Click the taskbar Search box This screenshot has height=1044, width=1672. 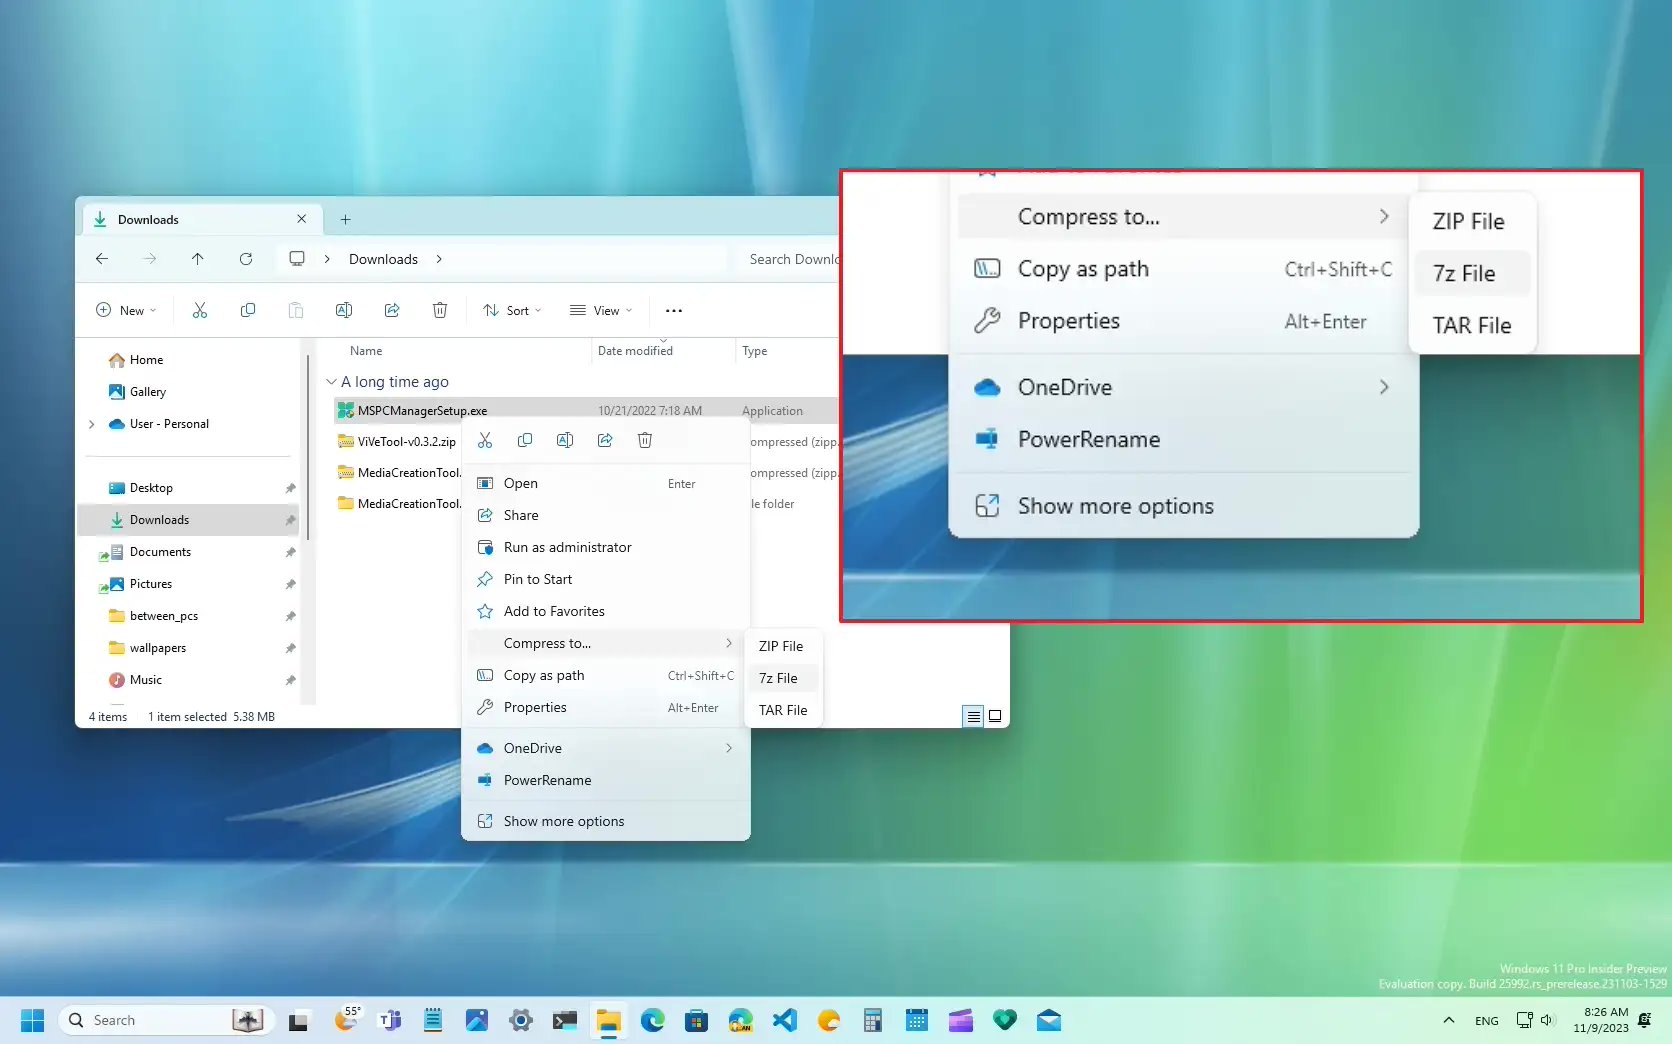coord(150,1020)
